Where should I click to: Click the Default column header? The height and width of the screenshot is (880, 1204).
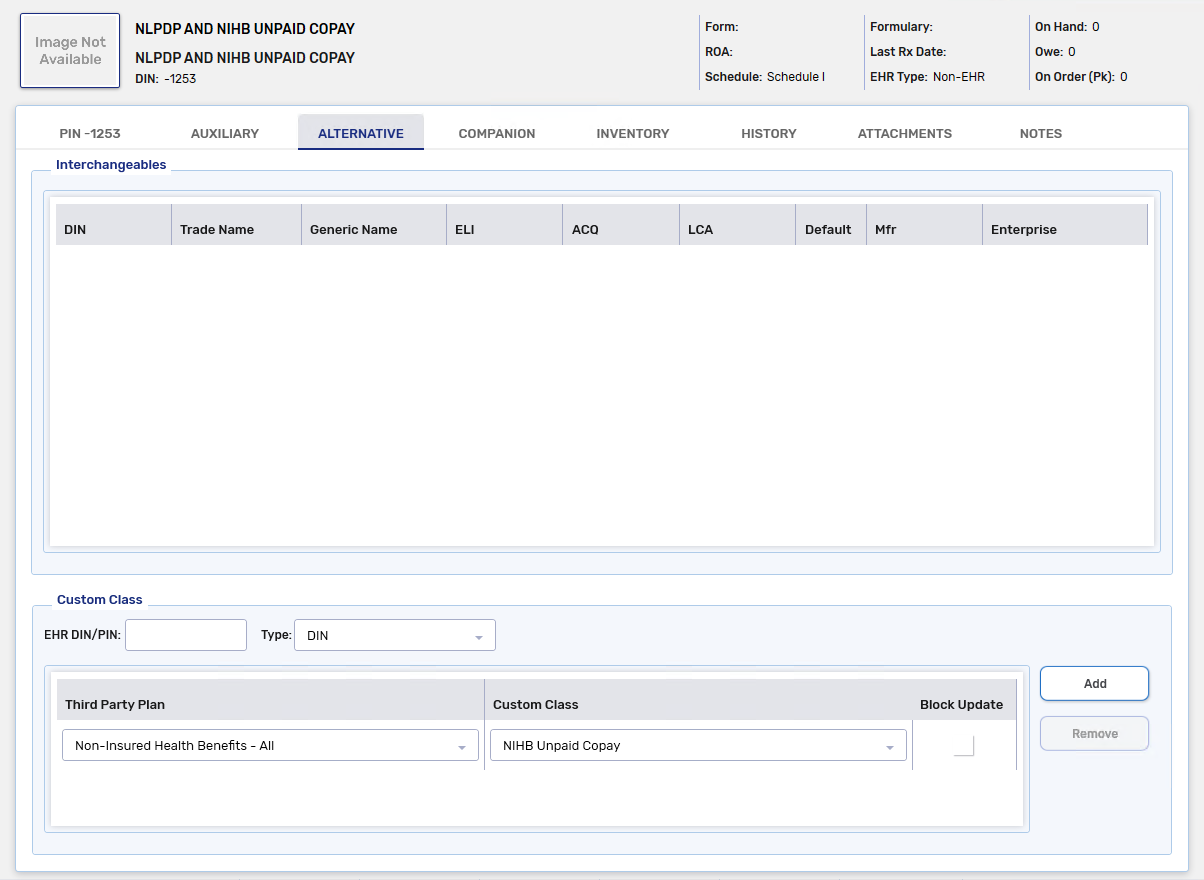click(x=831, y=225)
